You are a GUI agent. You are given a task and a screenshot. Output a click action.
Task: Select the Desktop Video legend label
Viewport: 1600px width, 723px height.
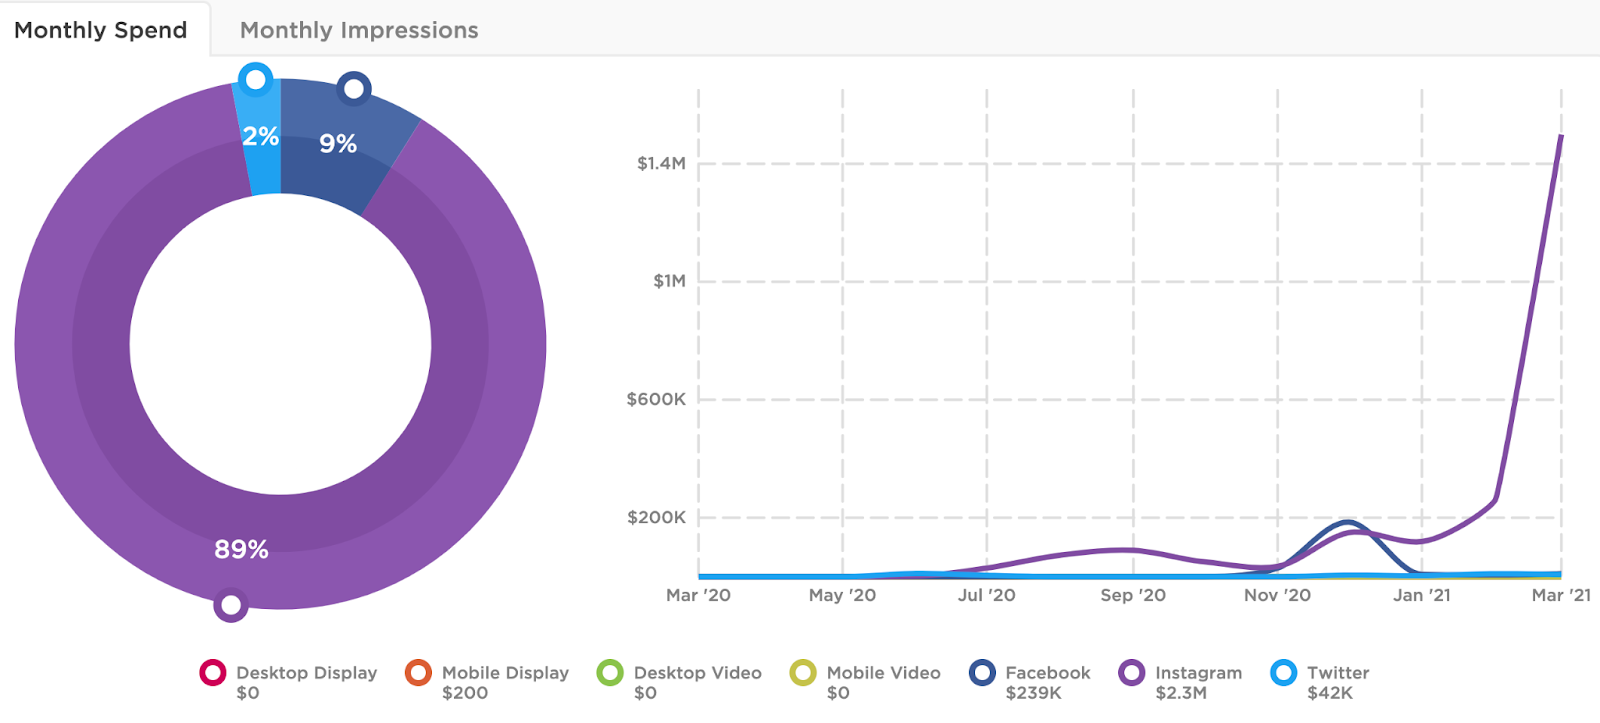point(698,673)
